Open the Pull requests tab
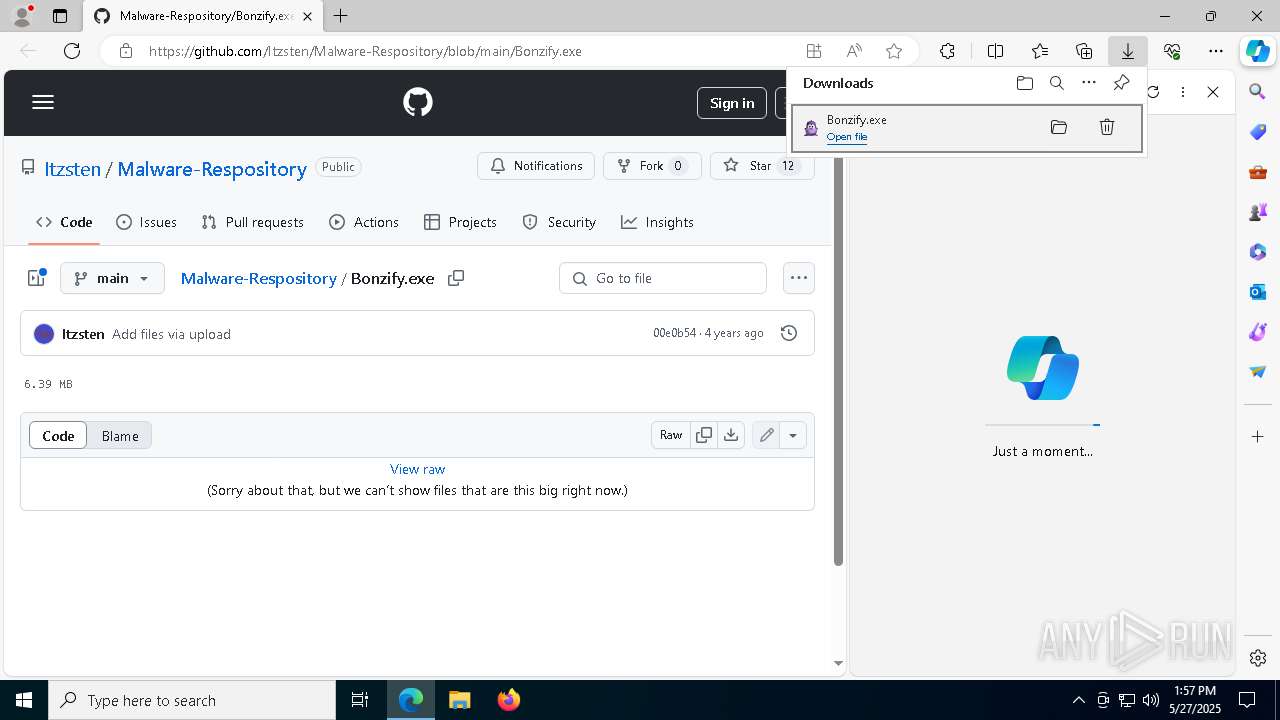The height and width of the screenshot is (720, 1280). [x=252, y=222]
